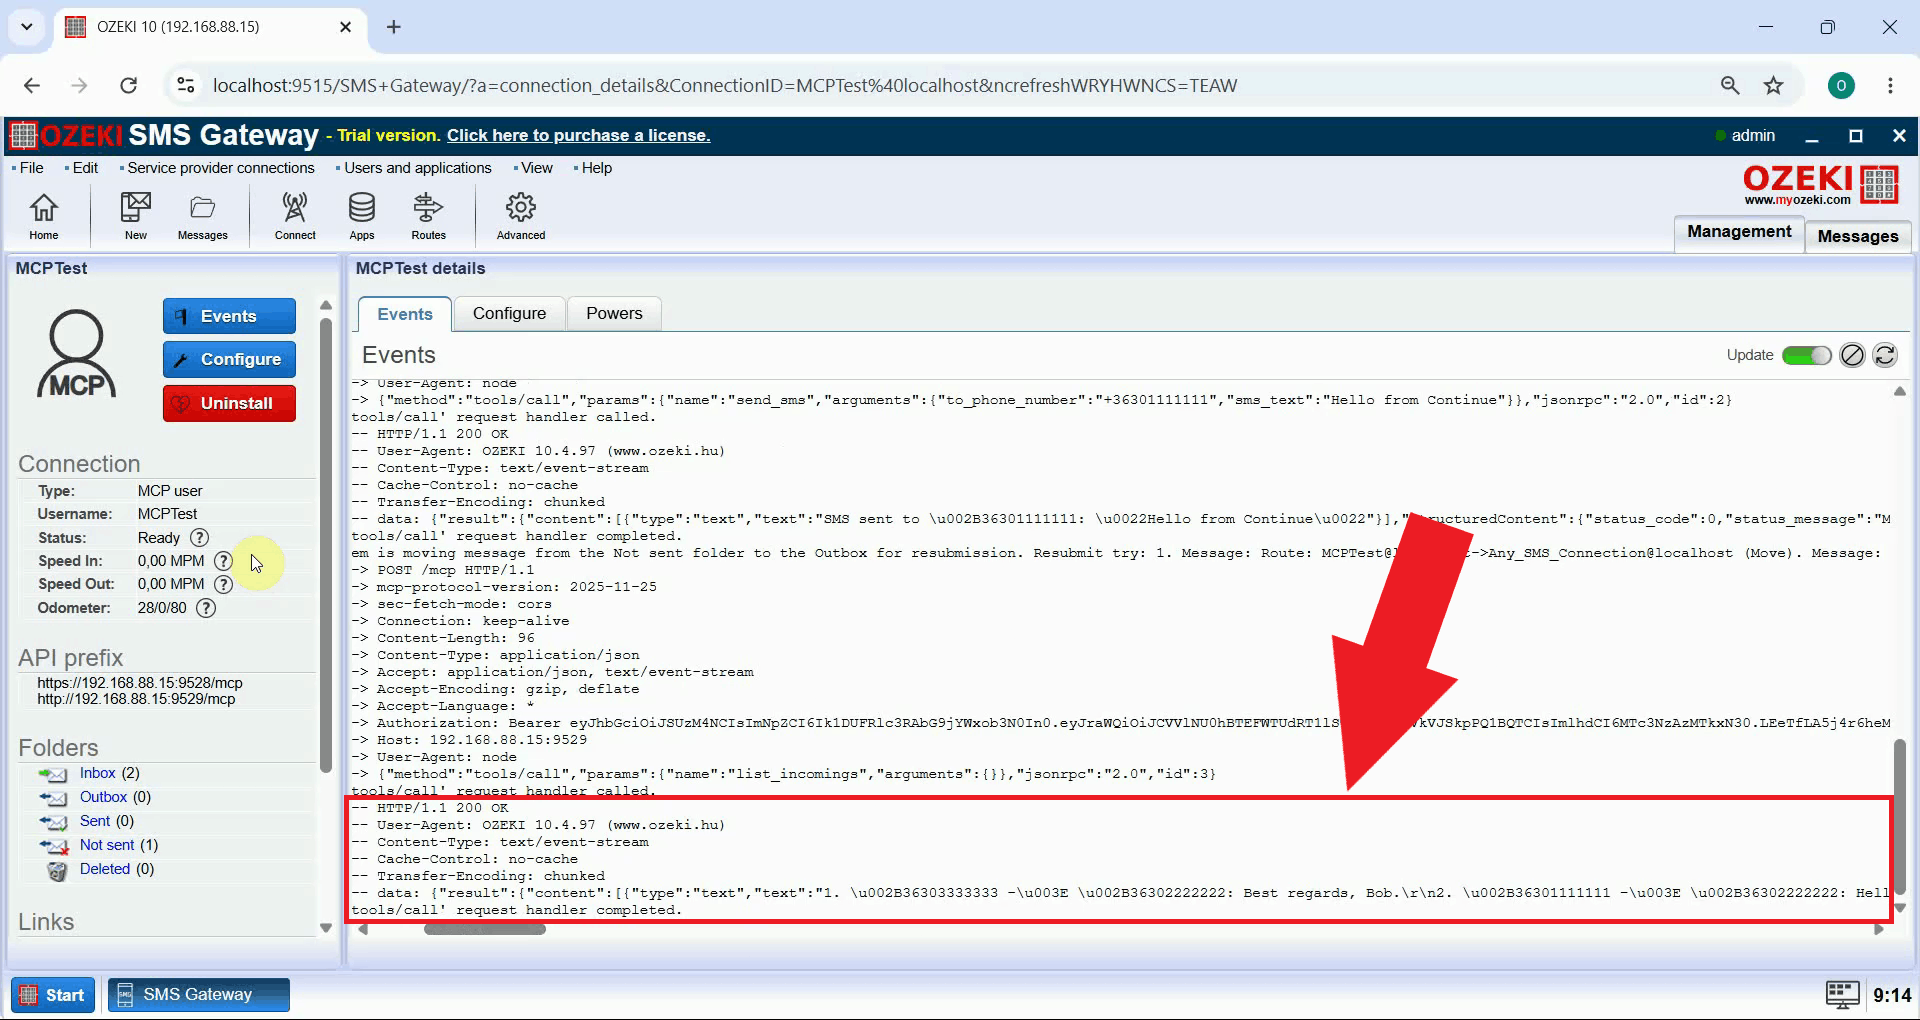
Task: Click the Odometer help question mark
Action: [206, 608]
